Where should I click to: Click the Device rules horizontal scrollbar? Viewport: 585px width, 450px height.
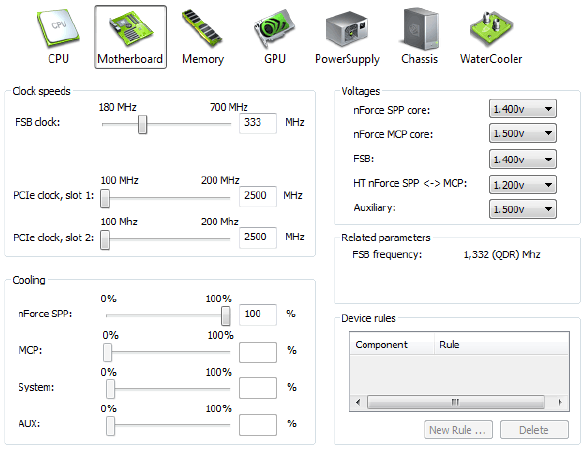[459, 402]
